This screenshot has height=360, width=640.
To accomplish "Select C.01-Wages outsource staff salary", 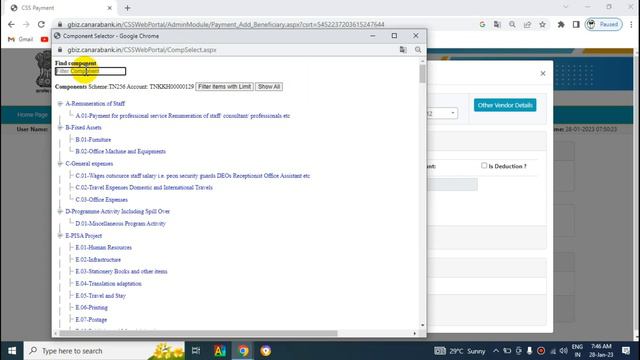I will (193, 176).
